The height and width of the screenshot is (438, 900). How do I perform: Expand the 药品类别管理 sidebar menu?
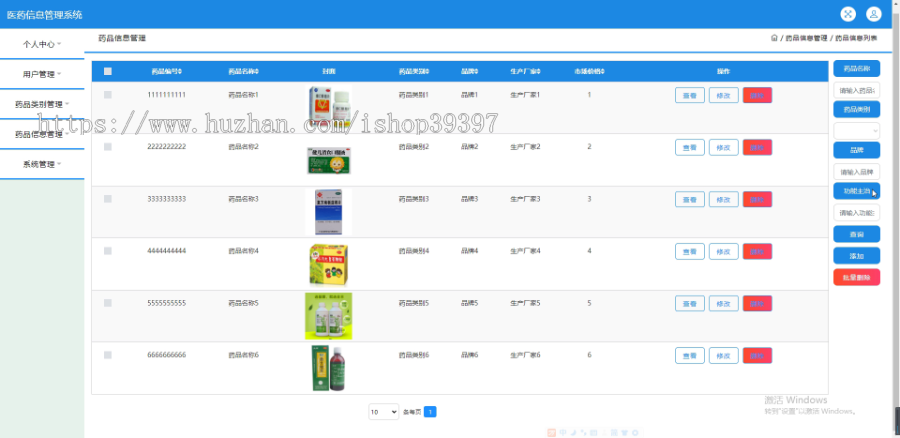click(x=42, y=104)
